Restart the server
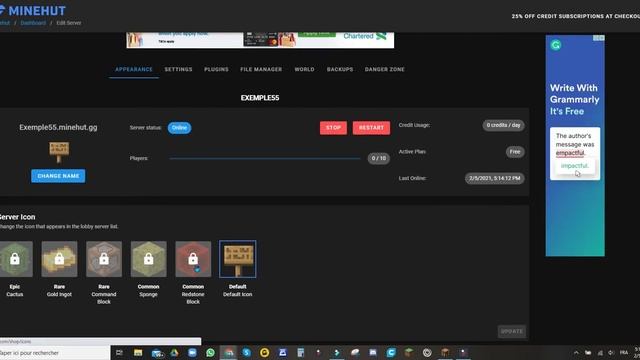Screen dimensions: 640x360 pyautogui.click(x=371, y=128)
